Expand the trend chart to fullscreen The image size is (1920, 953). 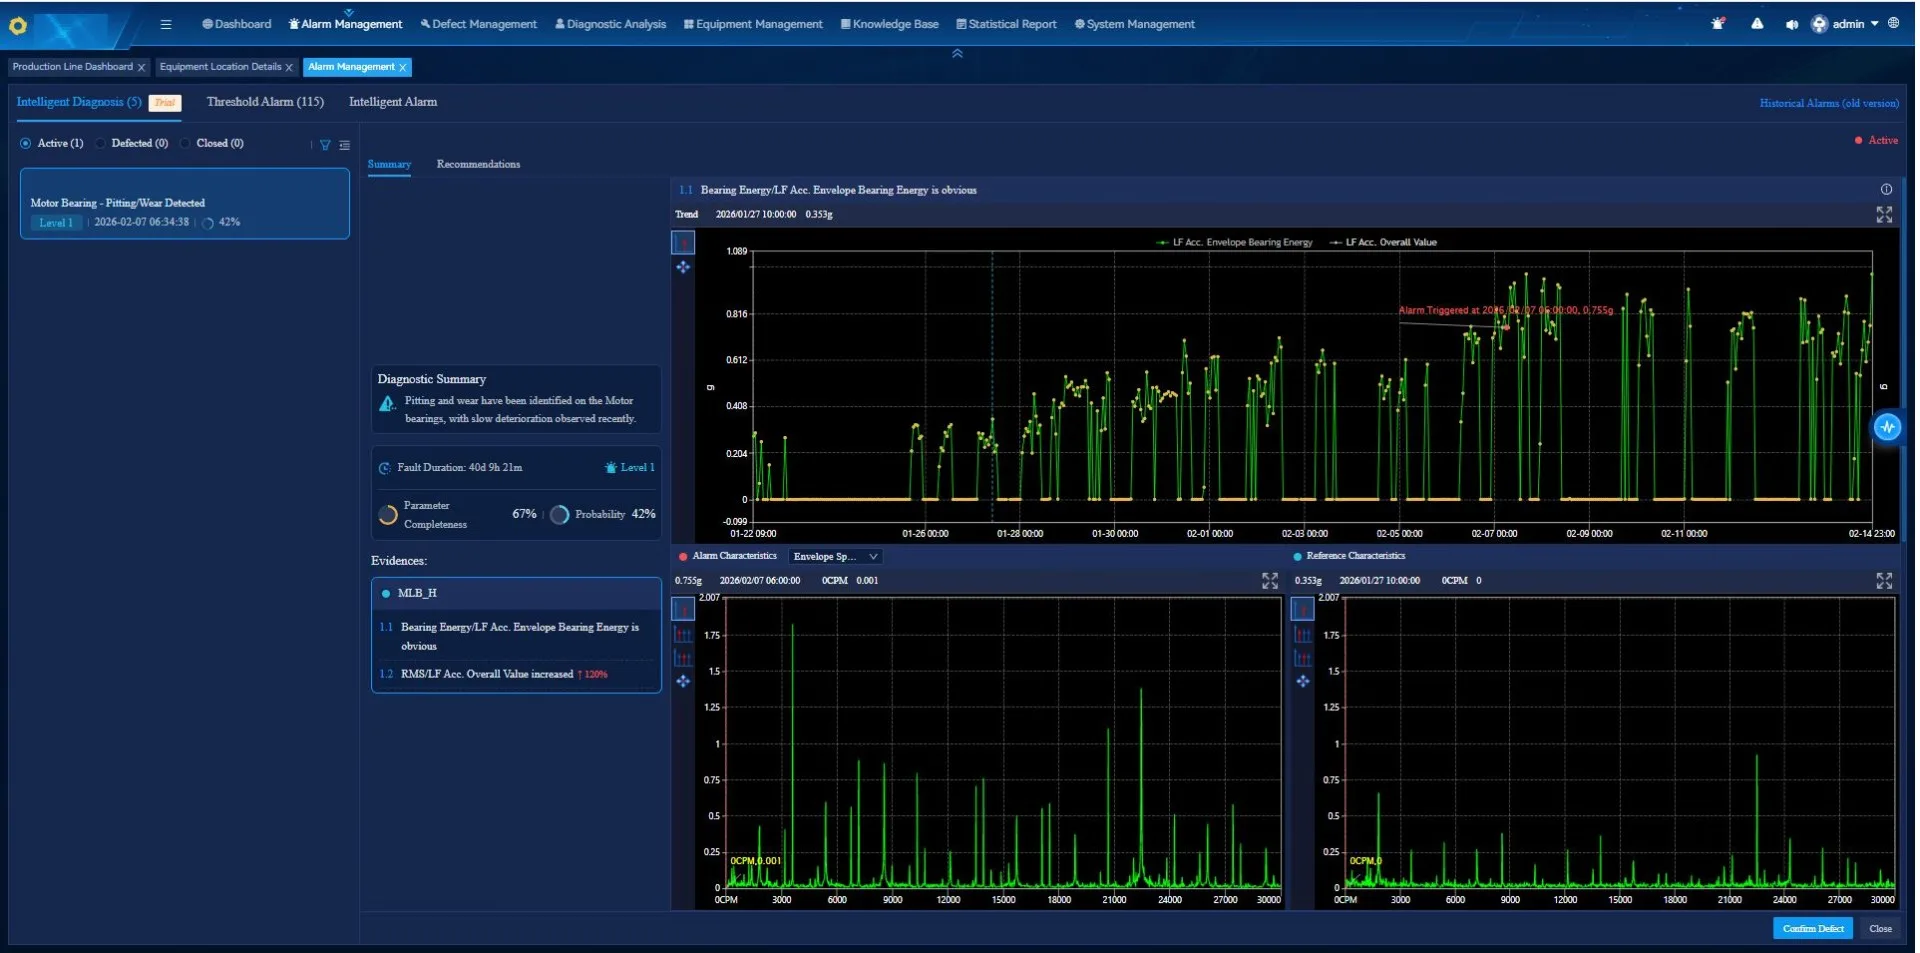(x=1884, y=215)
